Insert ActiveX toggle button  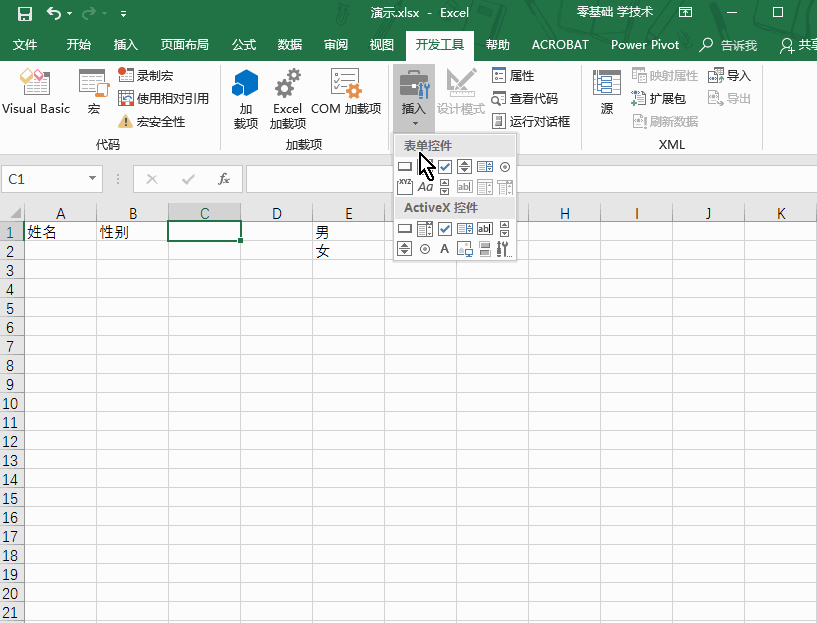coord(485,248)
